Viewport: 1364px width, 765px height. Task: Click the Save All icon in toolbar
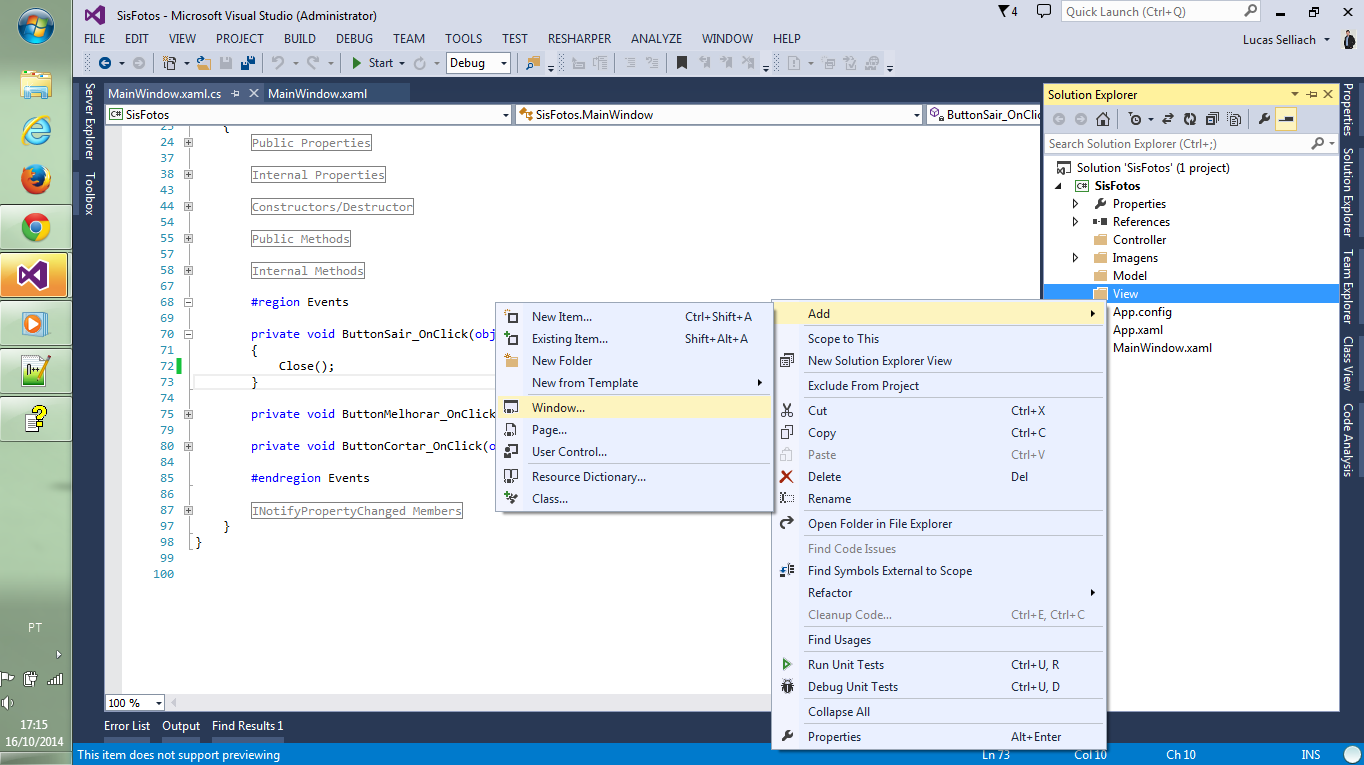tap(247, 63)
